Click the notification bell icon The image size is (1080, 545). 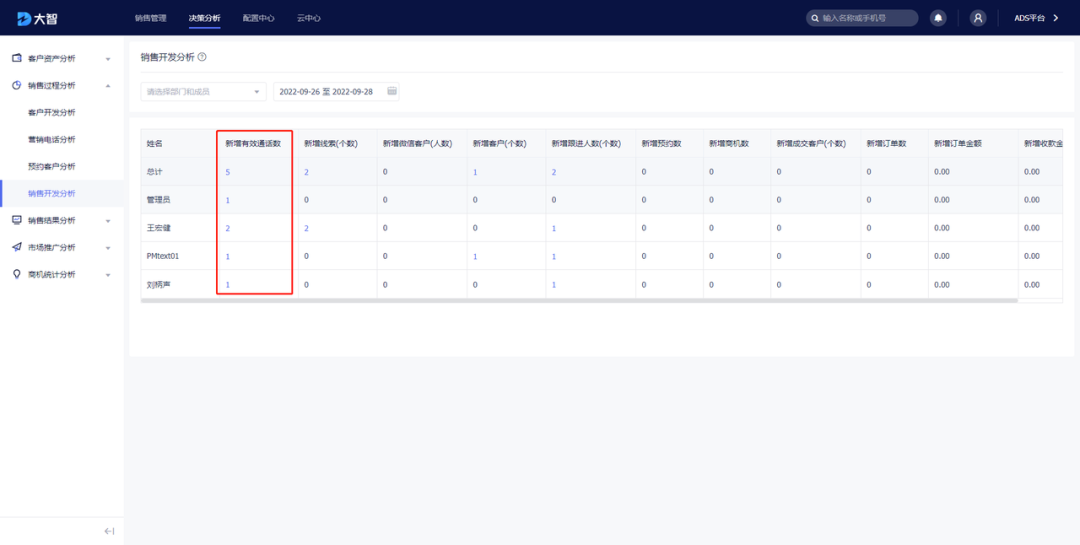coord(938,18)
